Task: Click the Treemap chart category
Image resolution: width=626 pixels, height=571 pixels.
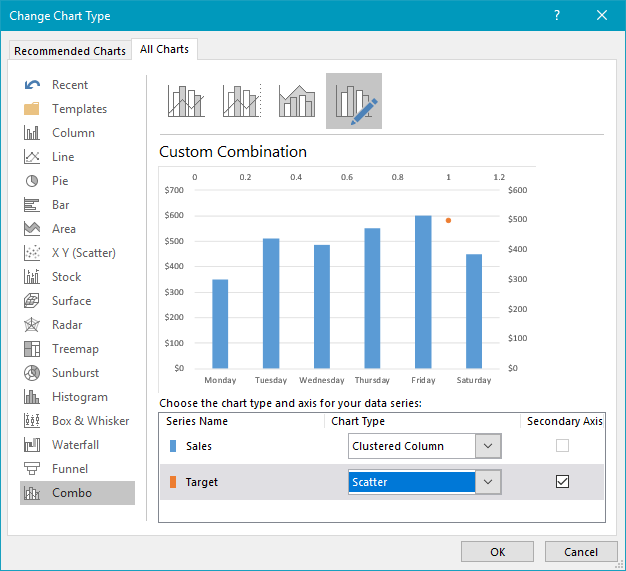Action: 75,349
